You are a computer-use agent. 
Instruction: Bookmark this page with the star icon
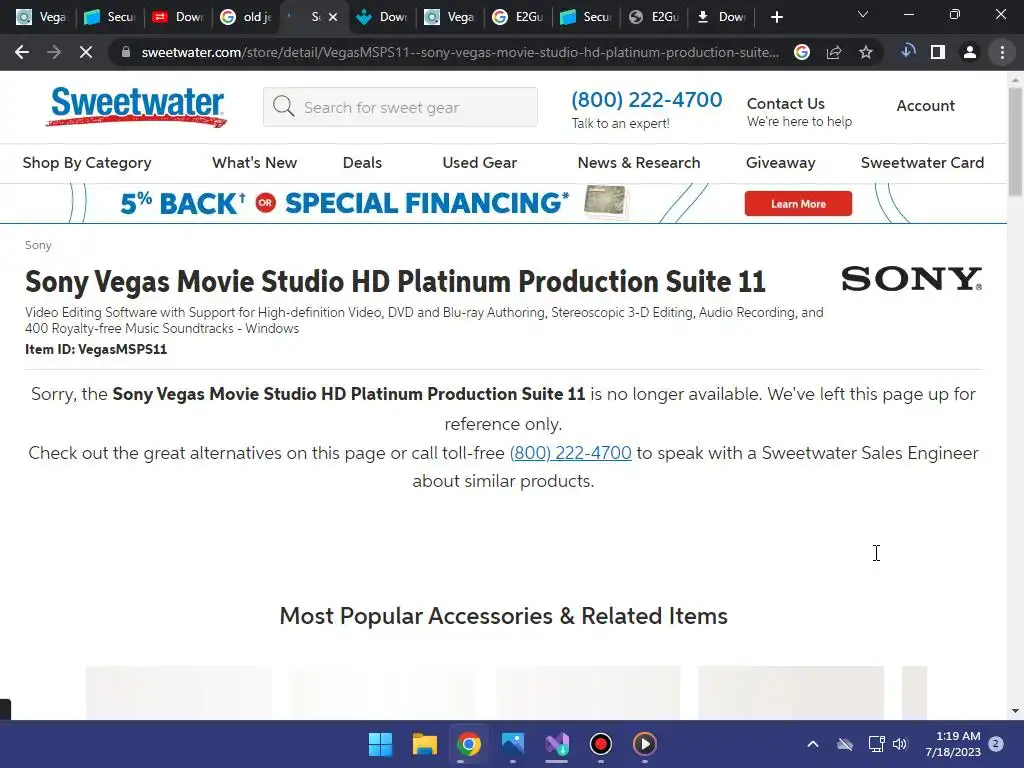coord(866,52)
